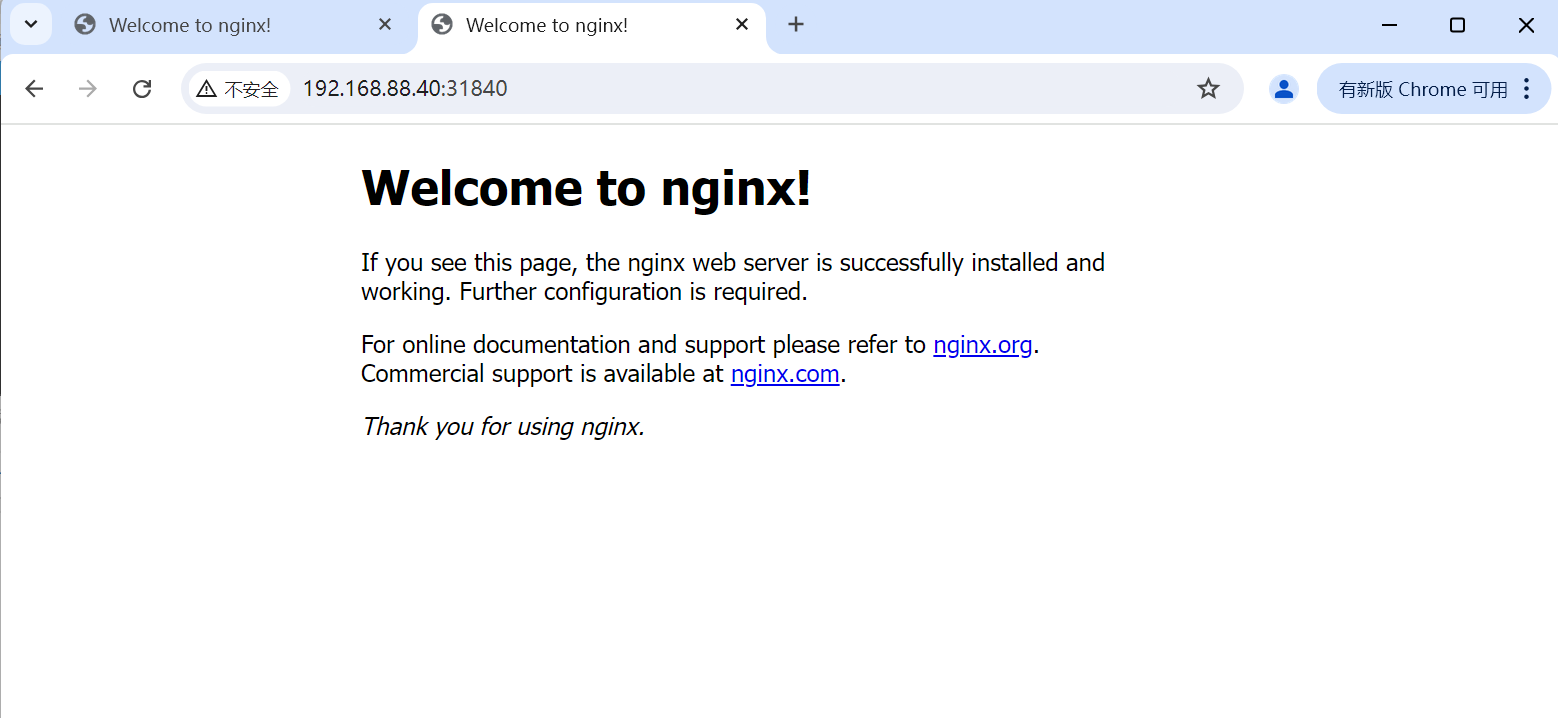Switch to the first Welcome to nginx tab

[x=237, y=25]
